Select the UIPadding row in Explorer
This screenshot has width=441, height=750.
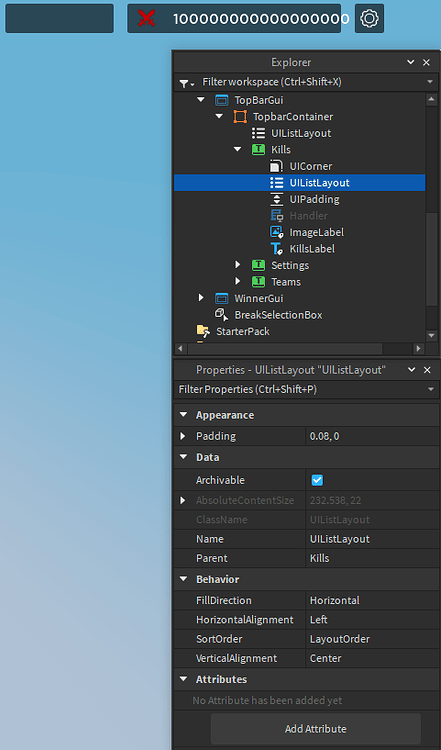coord(299,199)
